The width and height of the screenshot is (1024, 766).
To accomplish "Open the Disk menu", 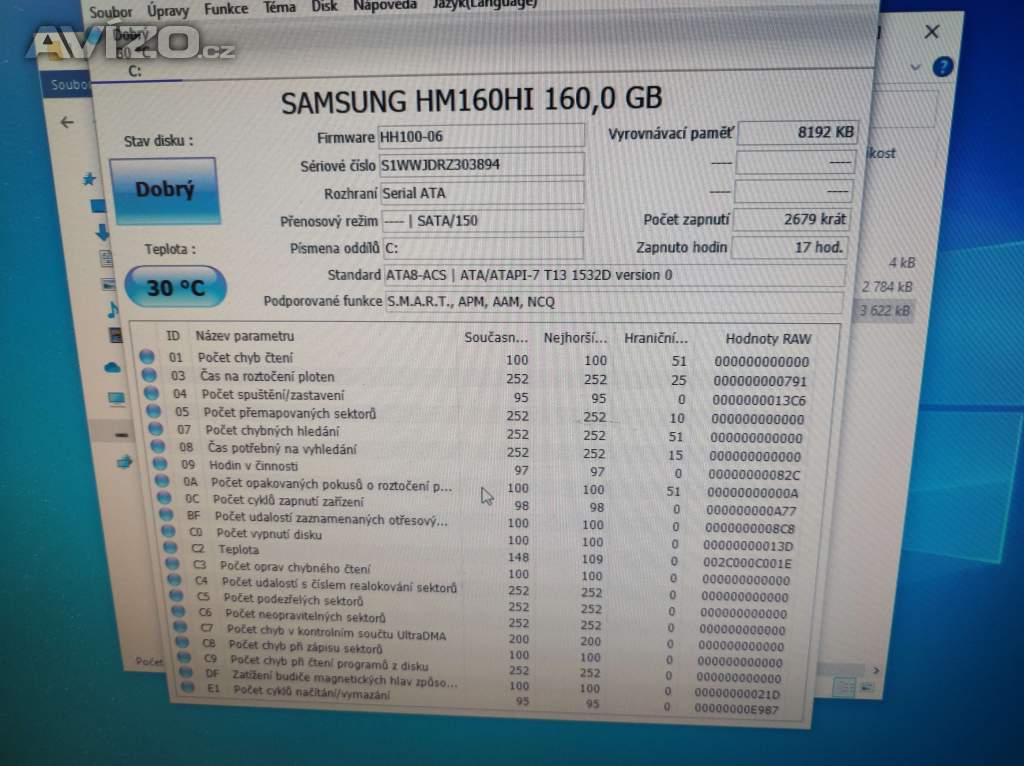I will (325, 7).
